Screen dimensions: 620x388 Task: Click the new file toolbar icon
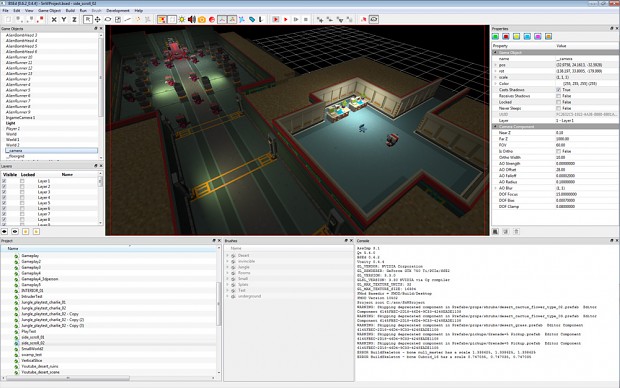[8, 19]
